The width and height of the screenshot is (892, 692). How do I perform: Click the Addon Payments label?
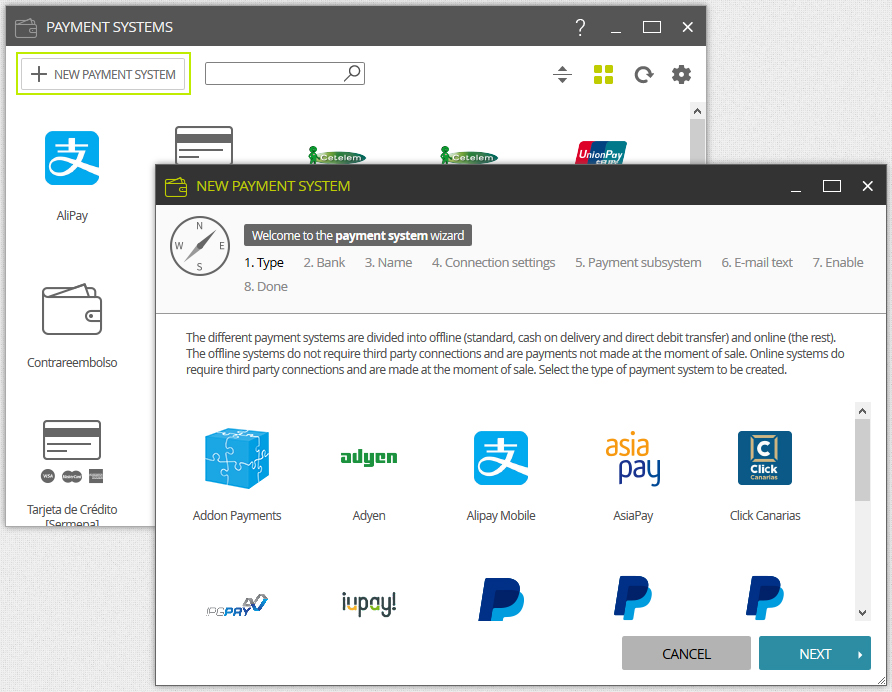[x=237, y=516]
